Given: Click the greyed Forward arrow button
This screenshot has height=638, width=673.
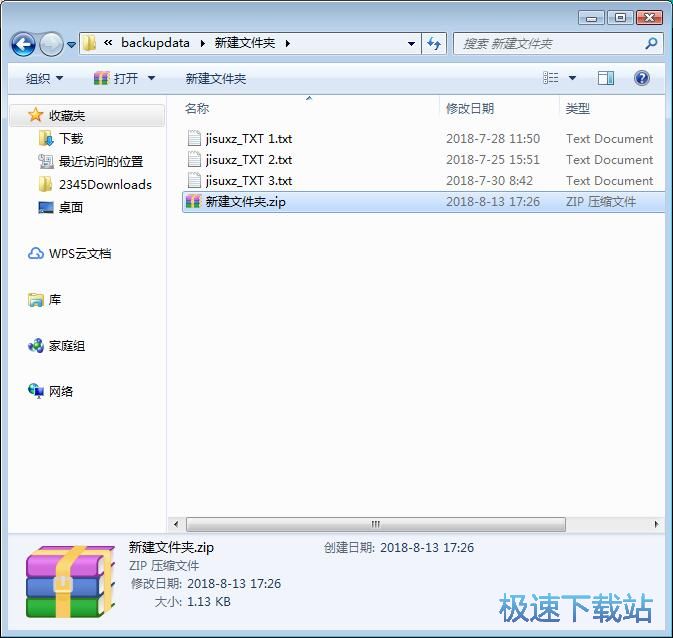Looking at the screenshot, I should 51,44.
